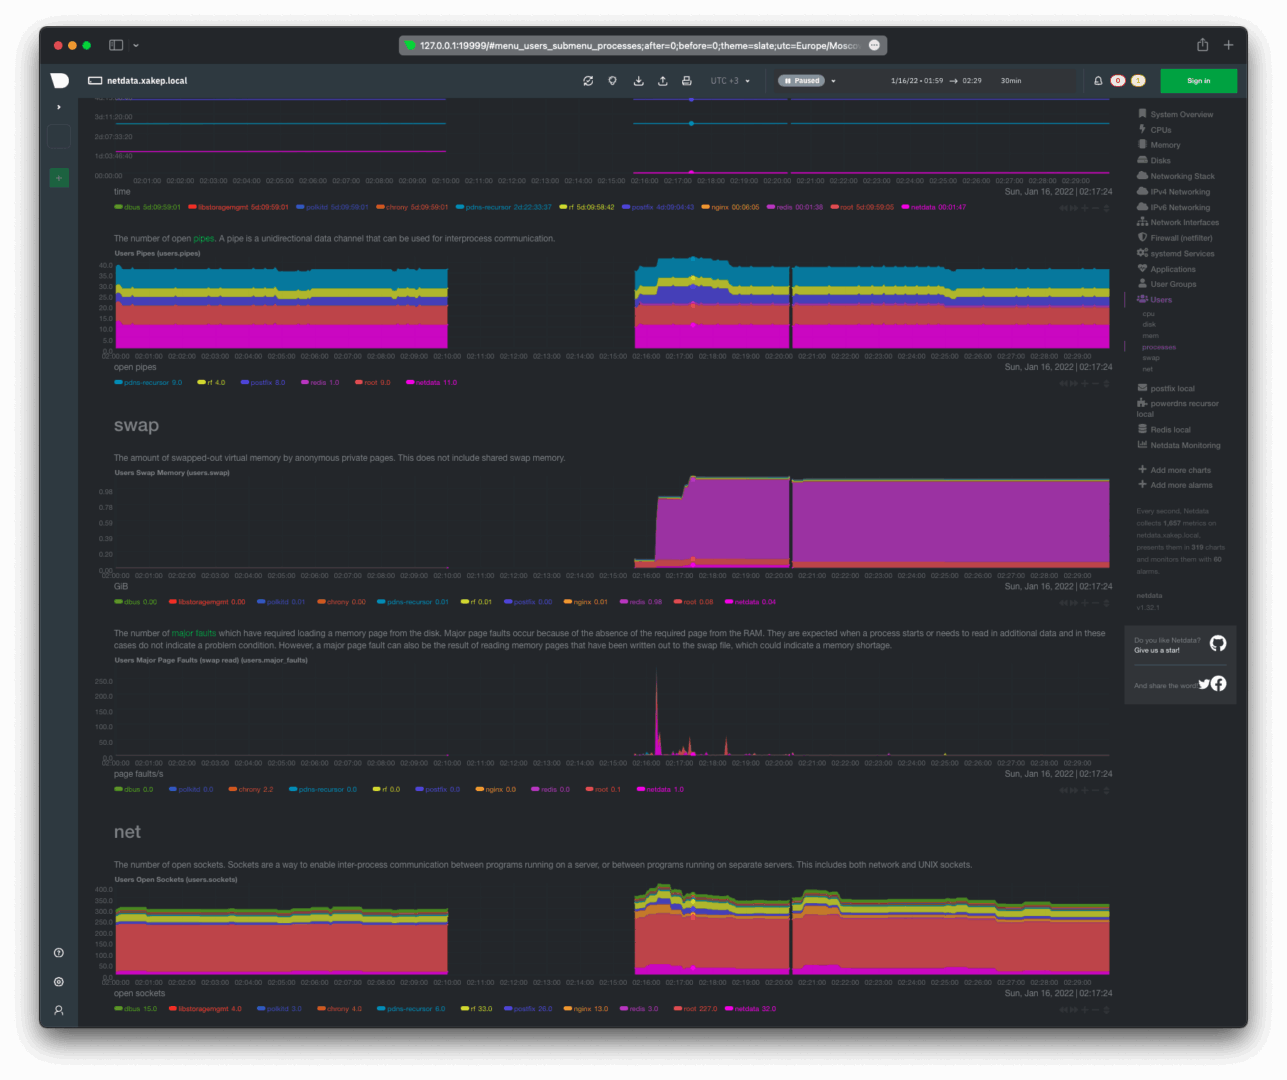Click the import snapshot download icon
The width and height of the screenshot is (1287, 1080).
pyautogui.click(x=639, y=81)
